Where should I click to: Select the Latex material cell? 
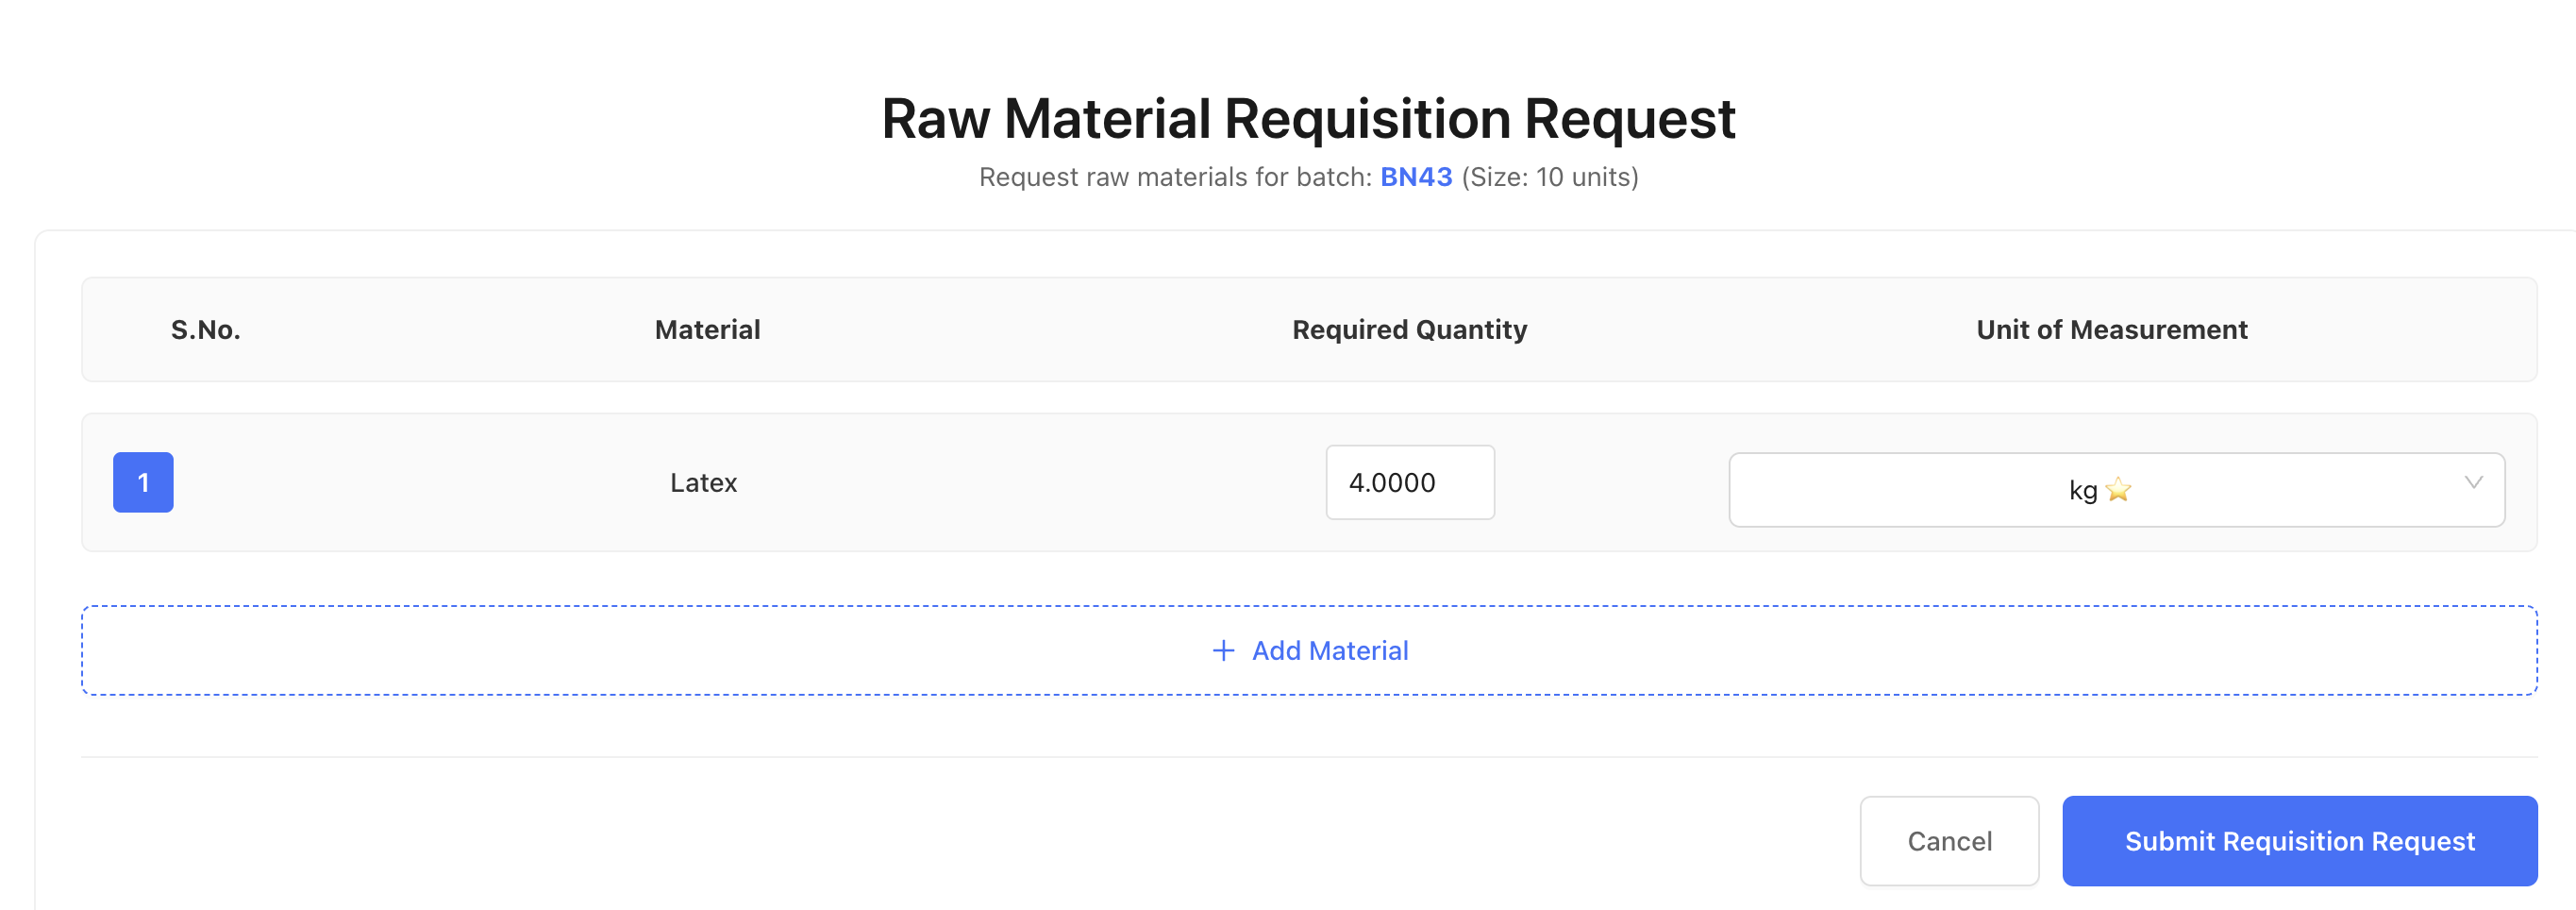coord(704,482)
